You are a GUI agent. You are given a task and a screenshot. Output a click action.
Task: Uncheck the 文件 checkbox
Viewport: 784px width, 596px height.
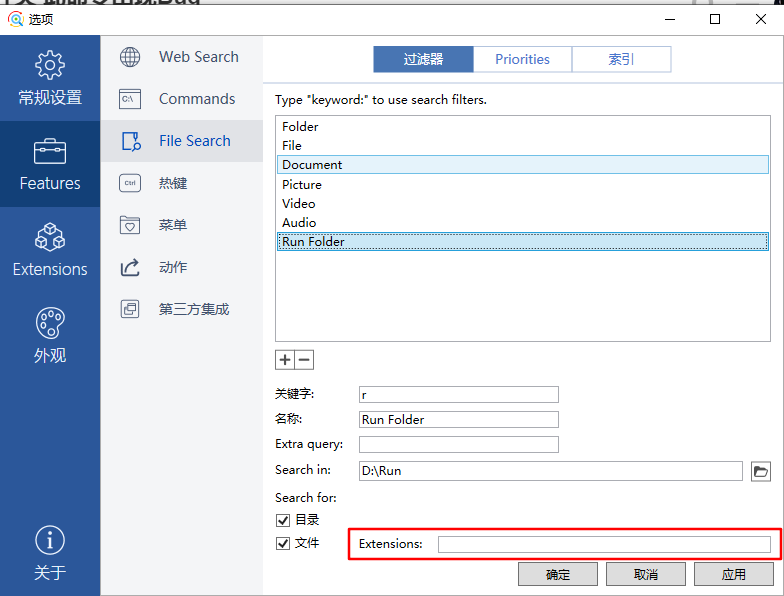coord(283,543)
